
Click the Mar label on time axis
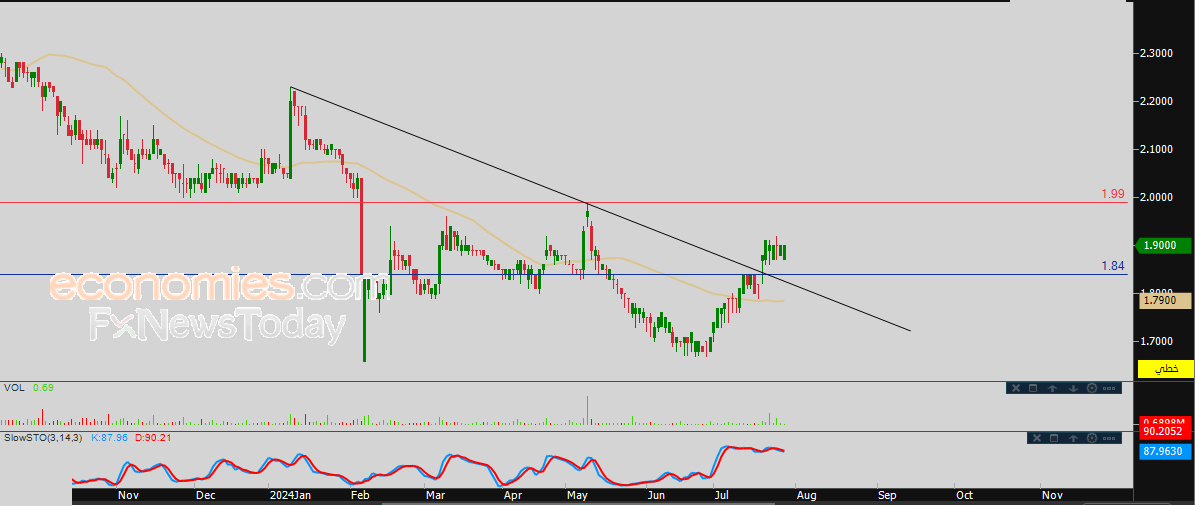436,495
